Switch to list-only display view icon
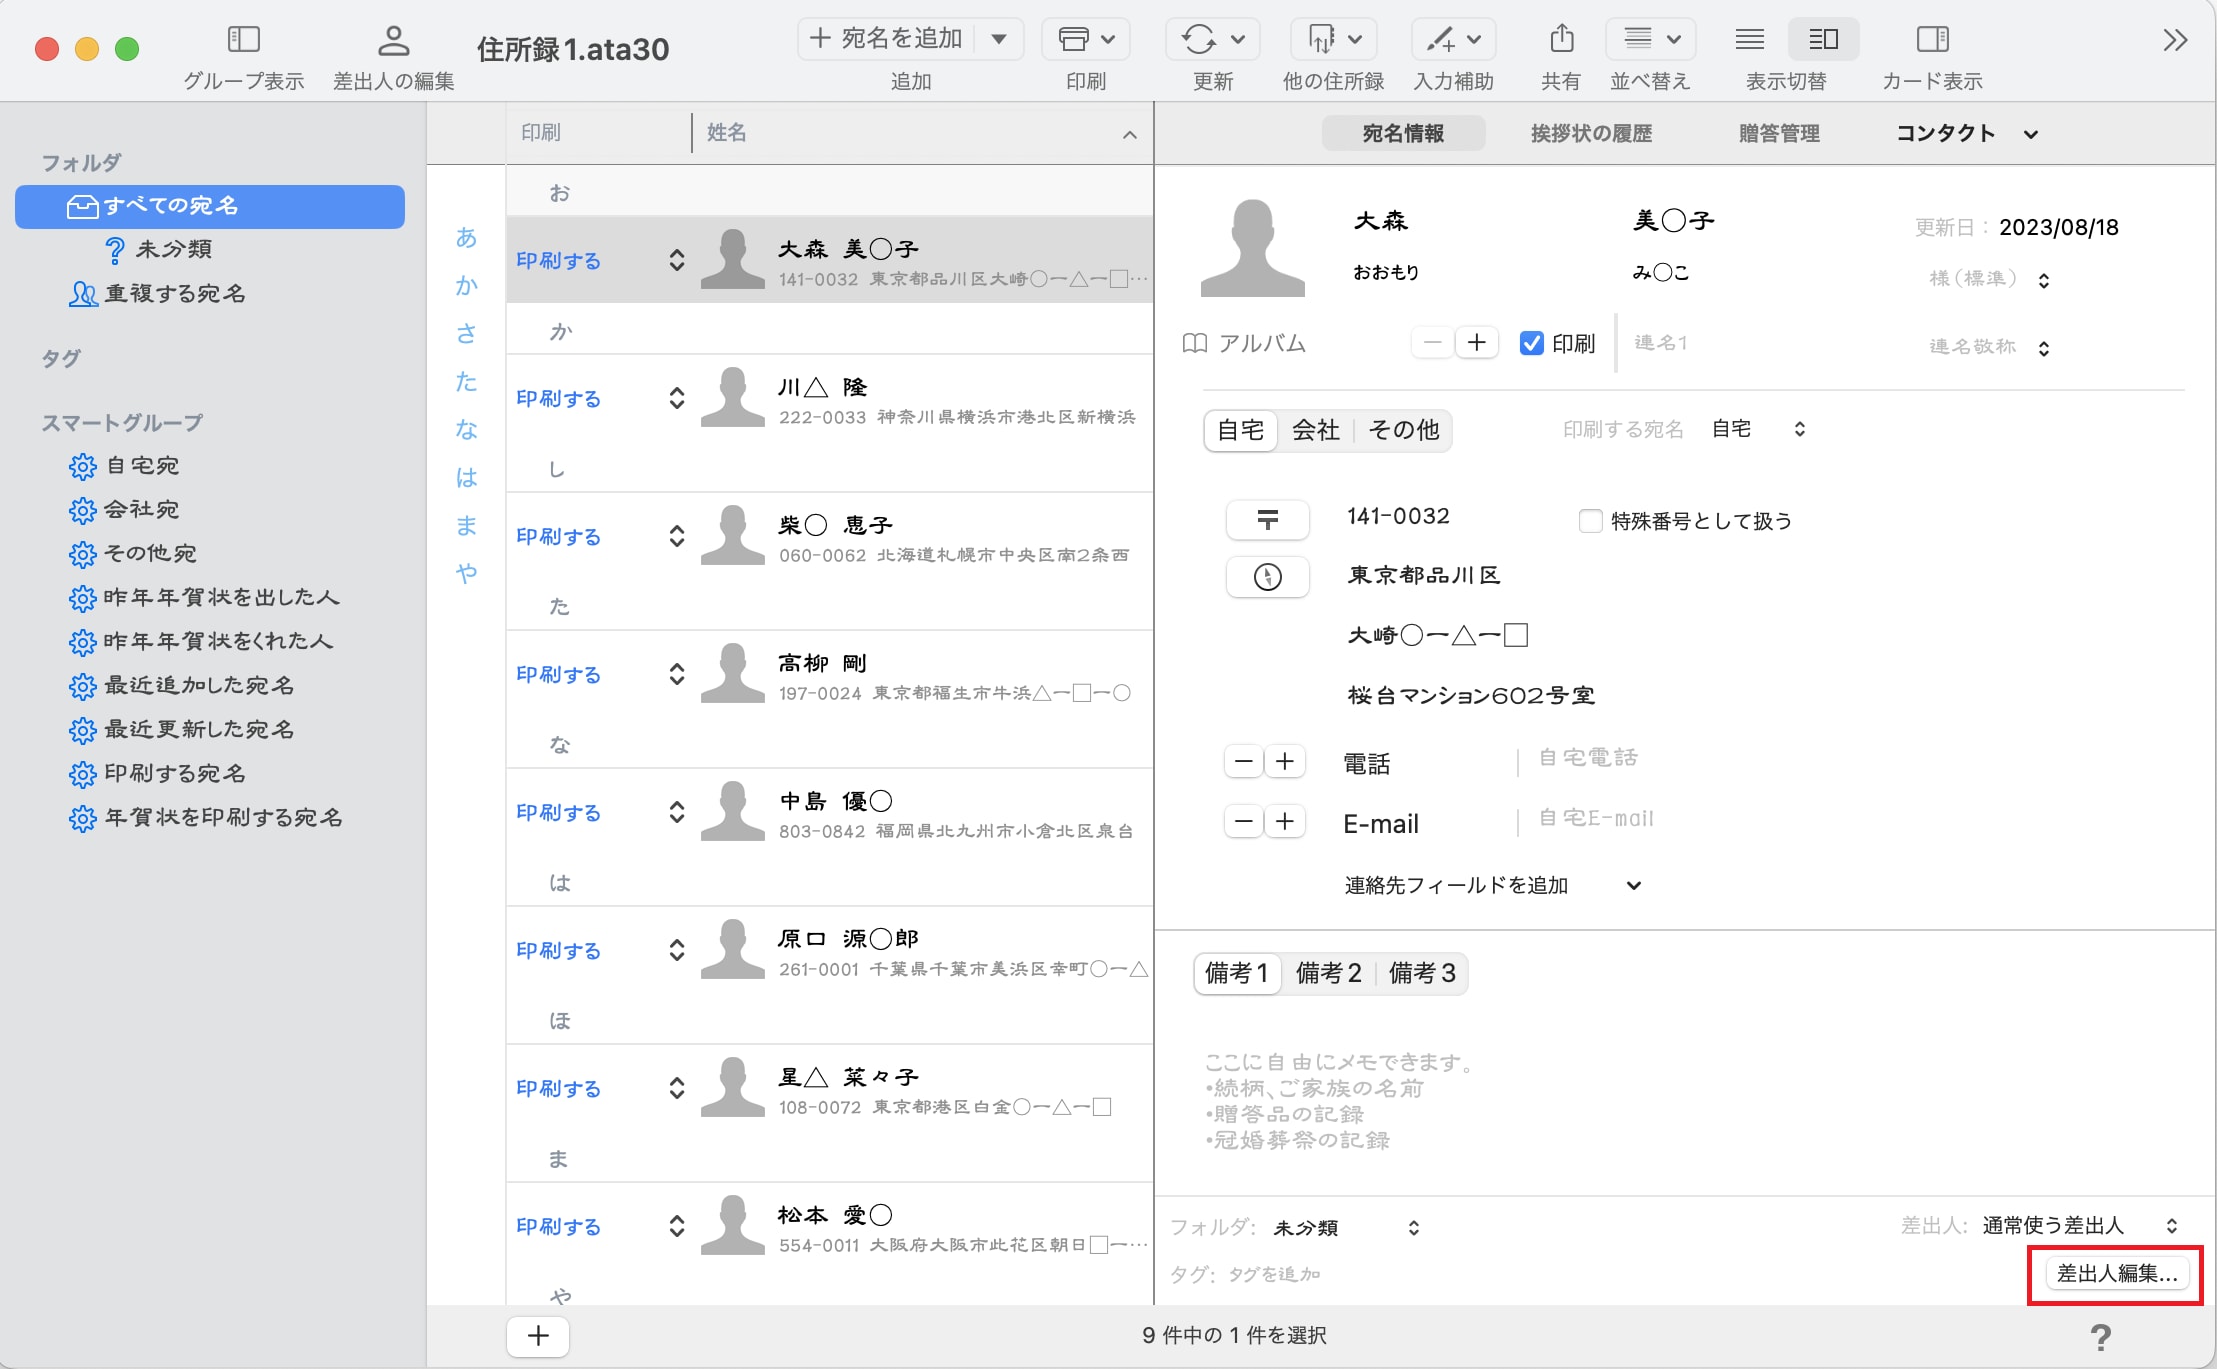Screen dimensions: 2217x1369 point(1750,39)
